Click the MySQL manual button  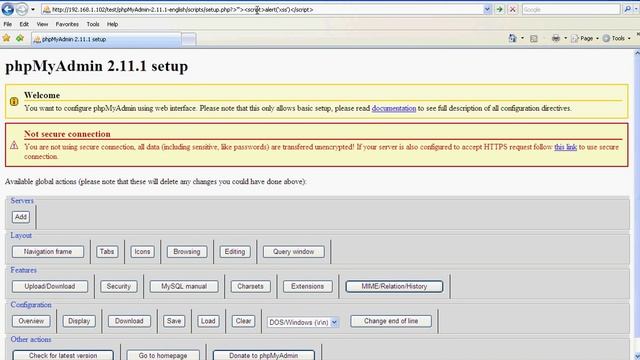coord(184,287)
